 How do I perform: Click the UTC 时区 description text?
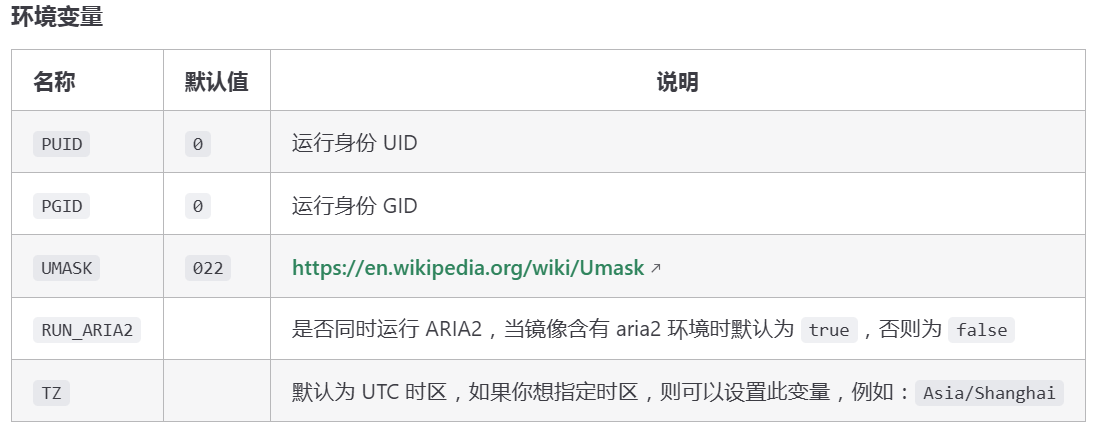coord(404,392)
